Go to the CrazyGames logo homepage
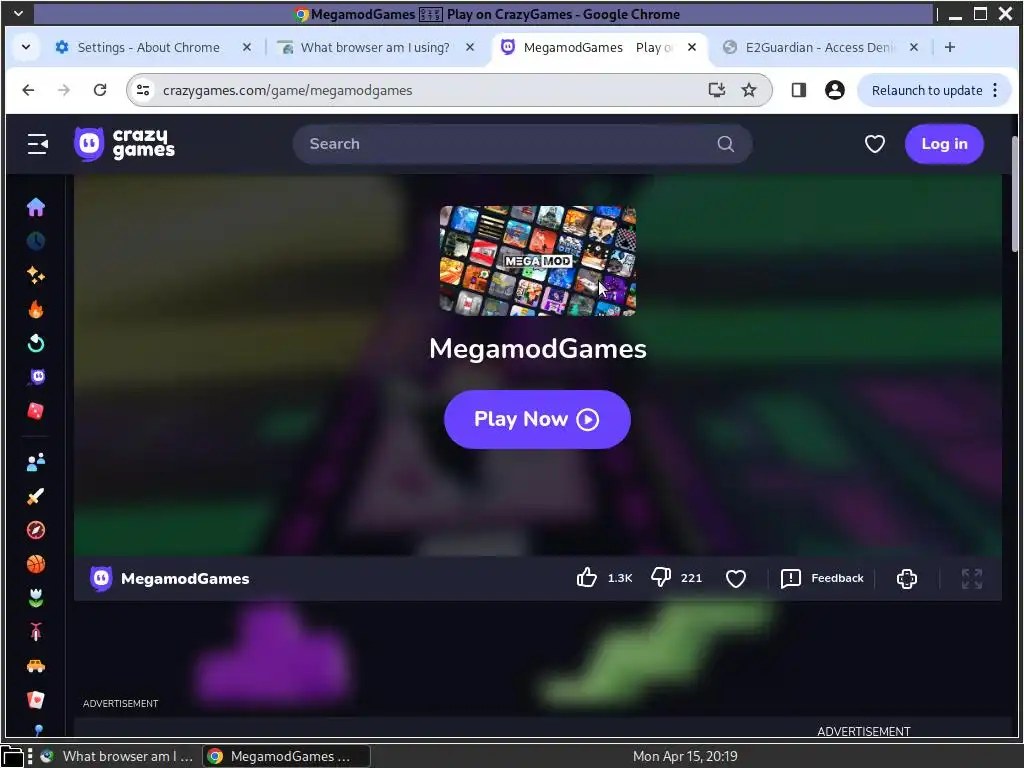 click(124, 144)
